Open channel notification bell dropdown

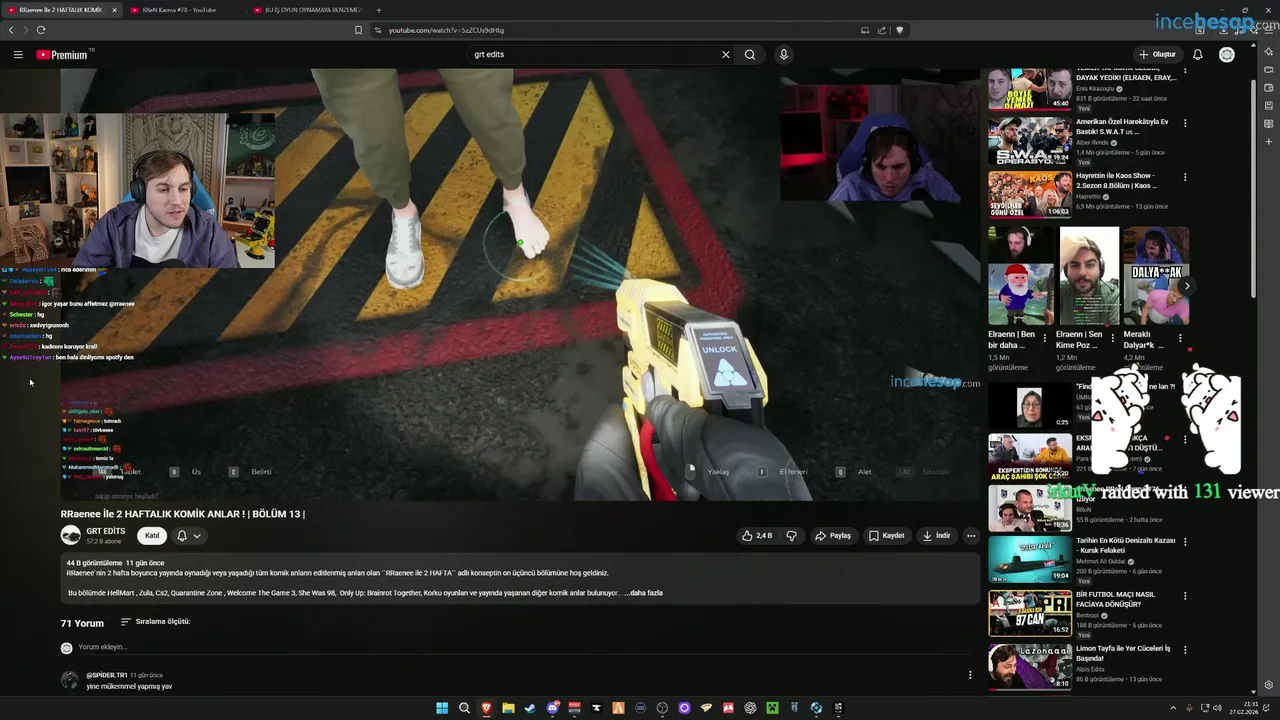(x=189, y=536)
